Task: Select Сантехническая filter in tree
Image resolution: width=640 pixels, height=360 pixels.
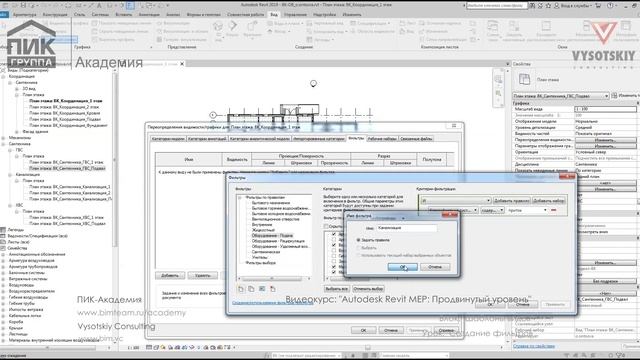Action: (265, 252)
